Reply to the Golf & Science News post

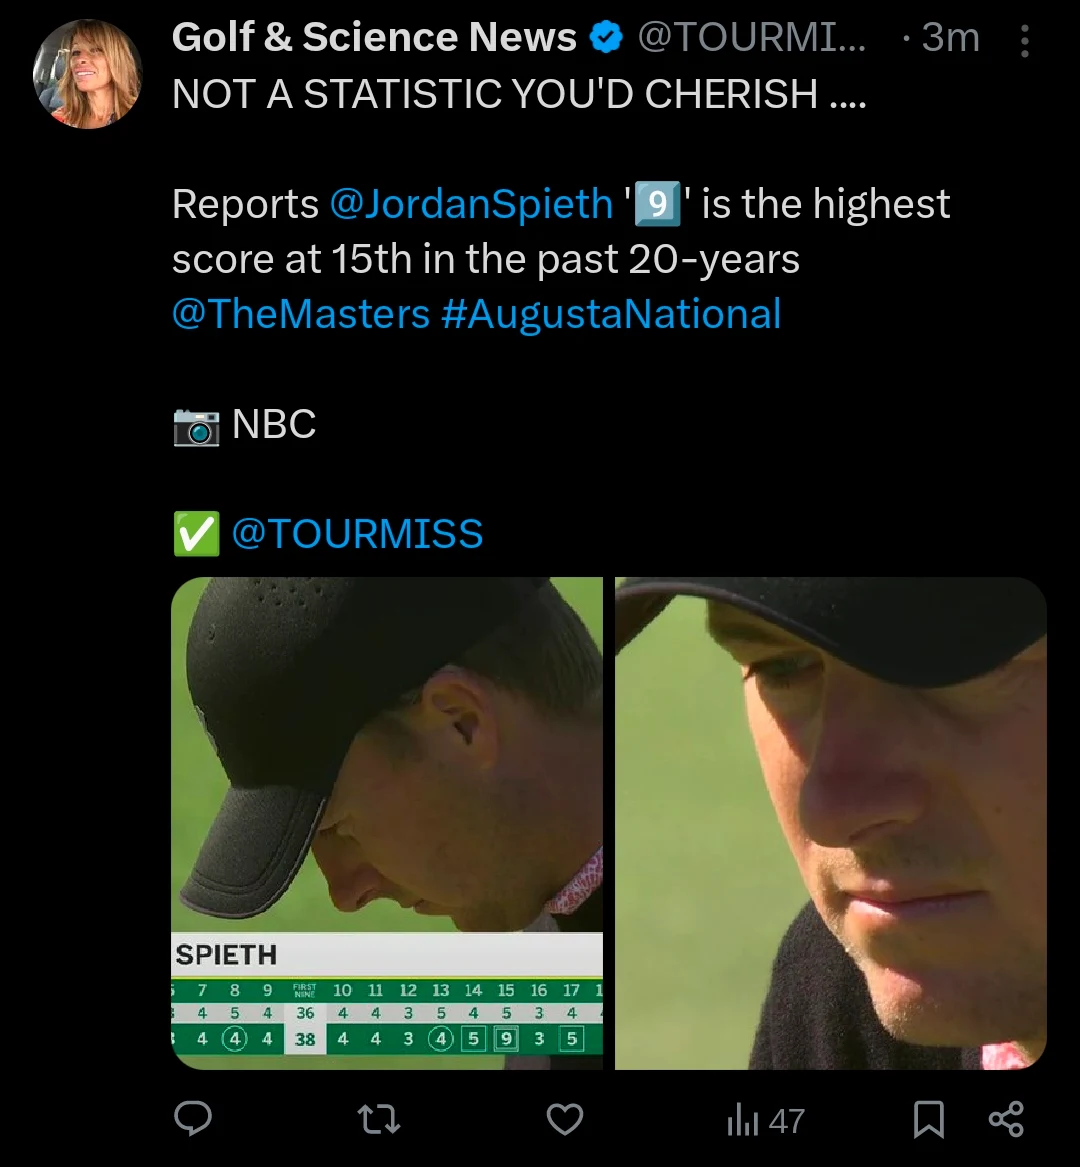click(x=193, y=1119)
